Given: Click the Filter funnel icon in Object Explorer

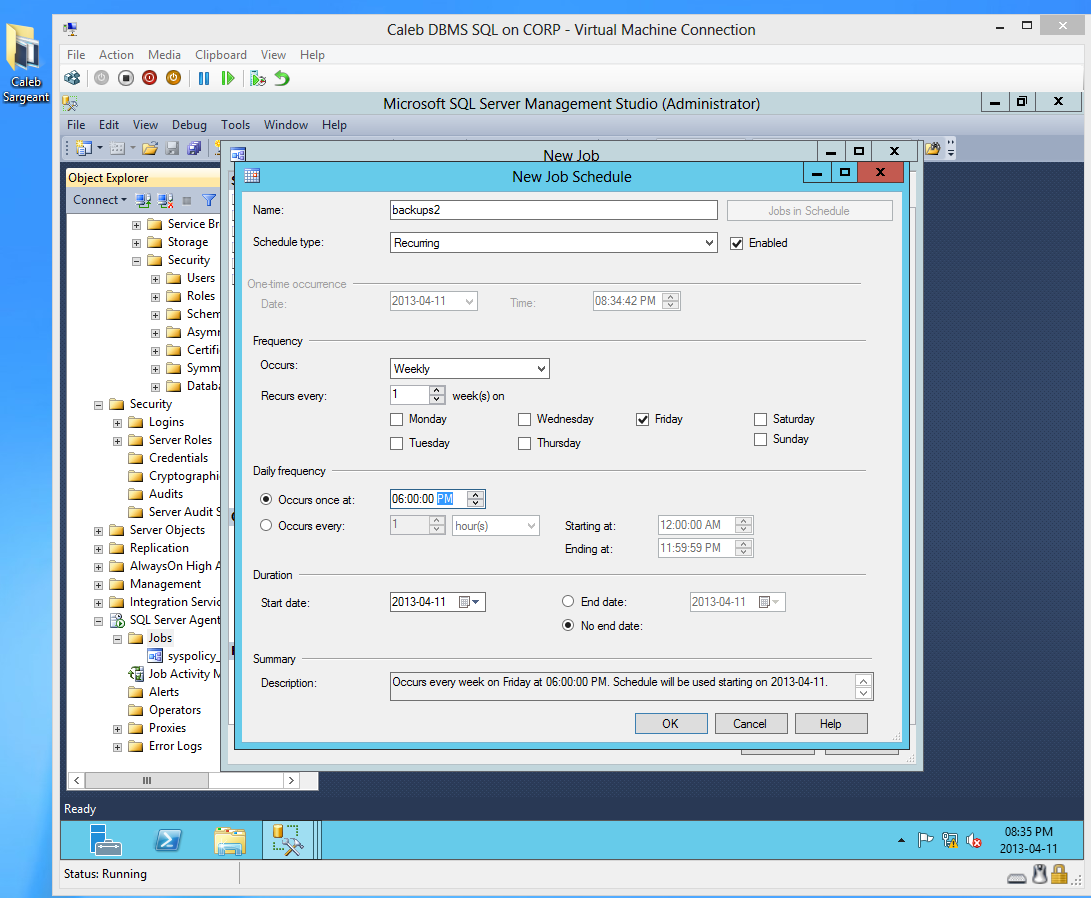Looking at the screenshot, I should (209, 200).
